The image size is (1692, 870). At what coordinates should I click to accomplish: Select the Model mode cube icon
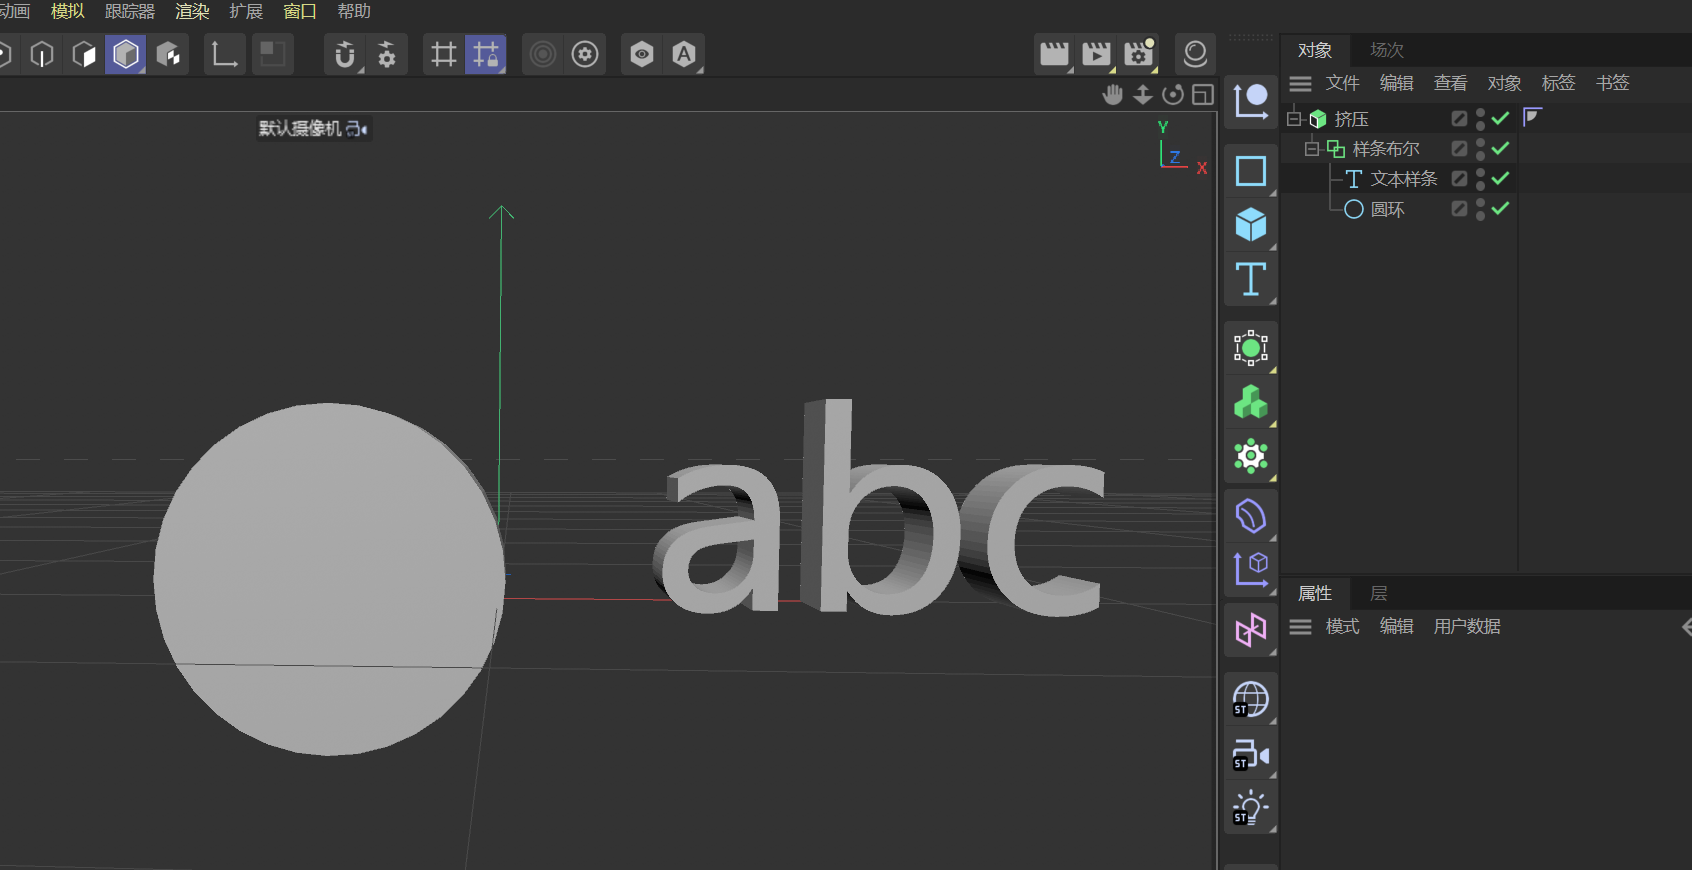126,54
